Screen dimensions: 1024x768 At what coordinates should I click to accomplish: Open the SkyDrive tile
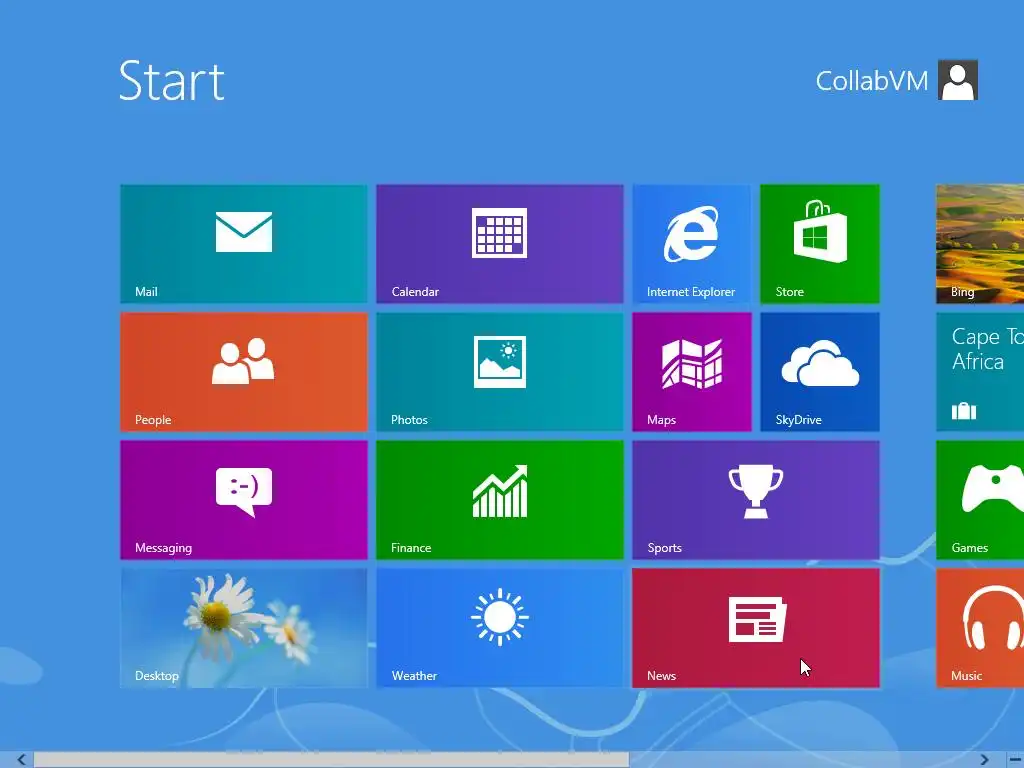[820, 372]
